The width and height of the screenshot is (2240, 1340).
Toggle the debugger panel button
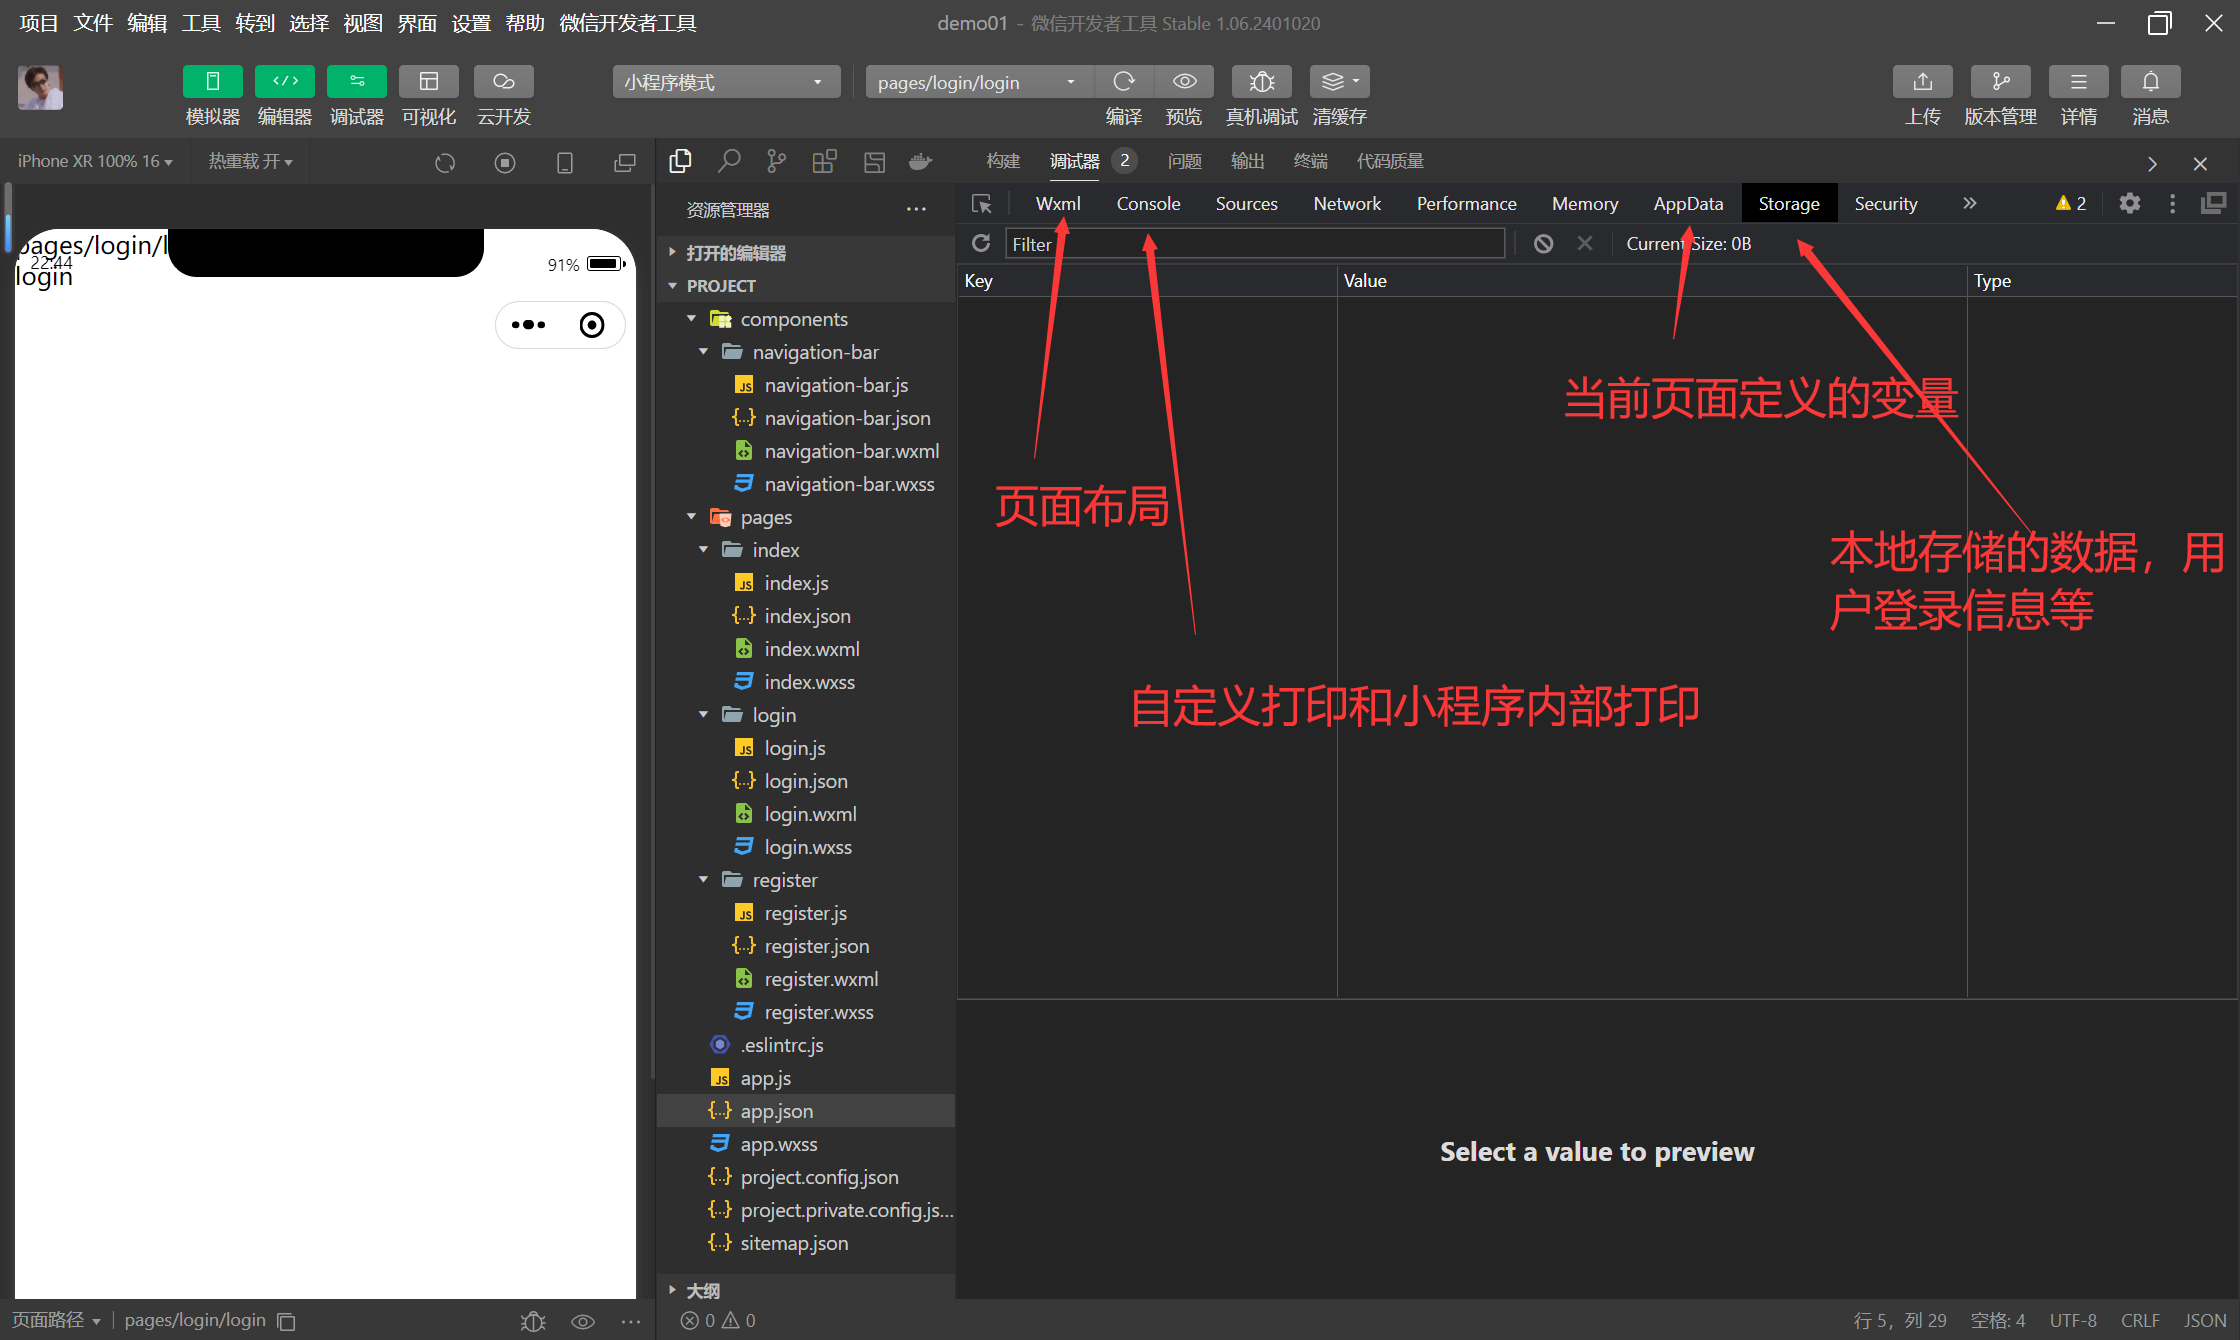click(x=356, y=82)
